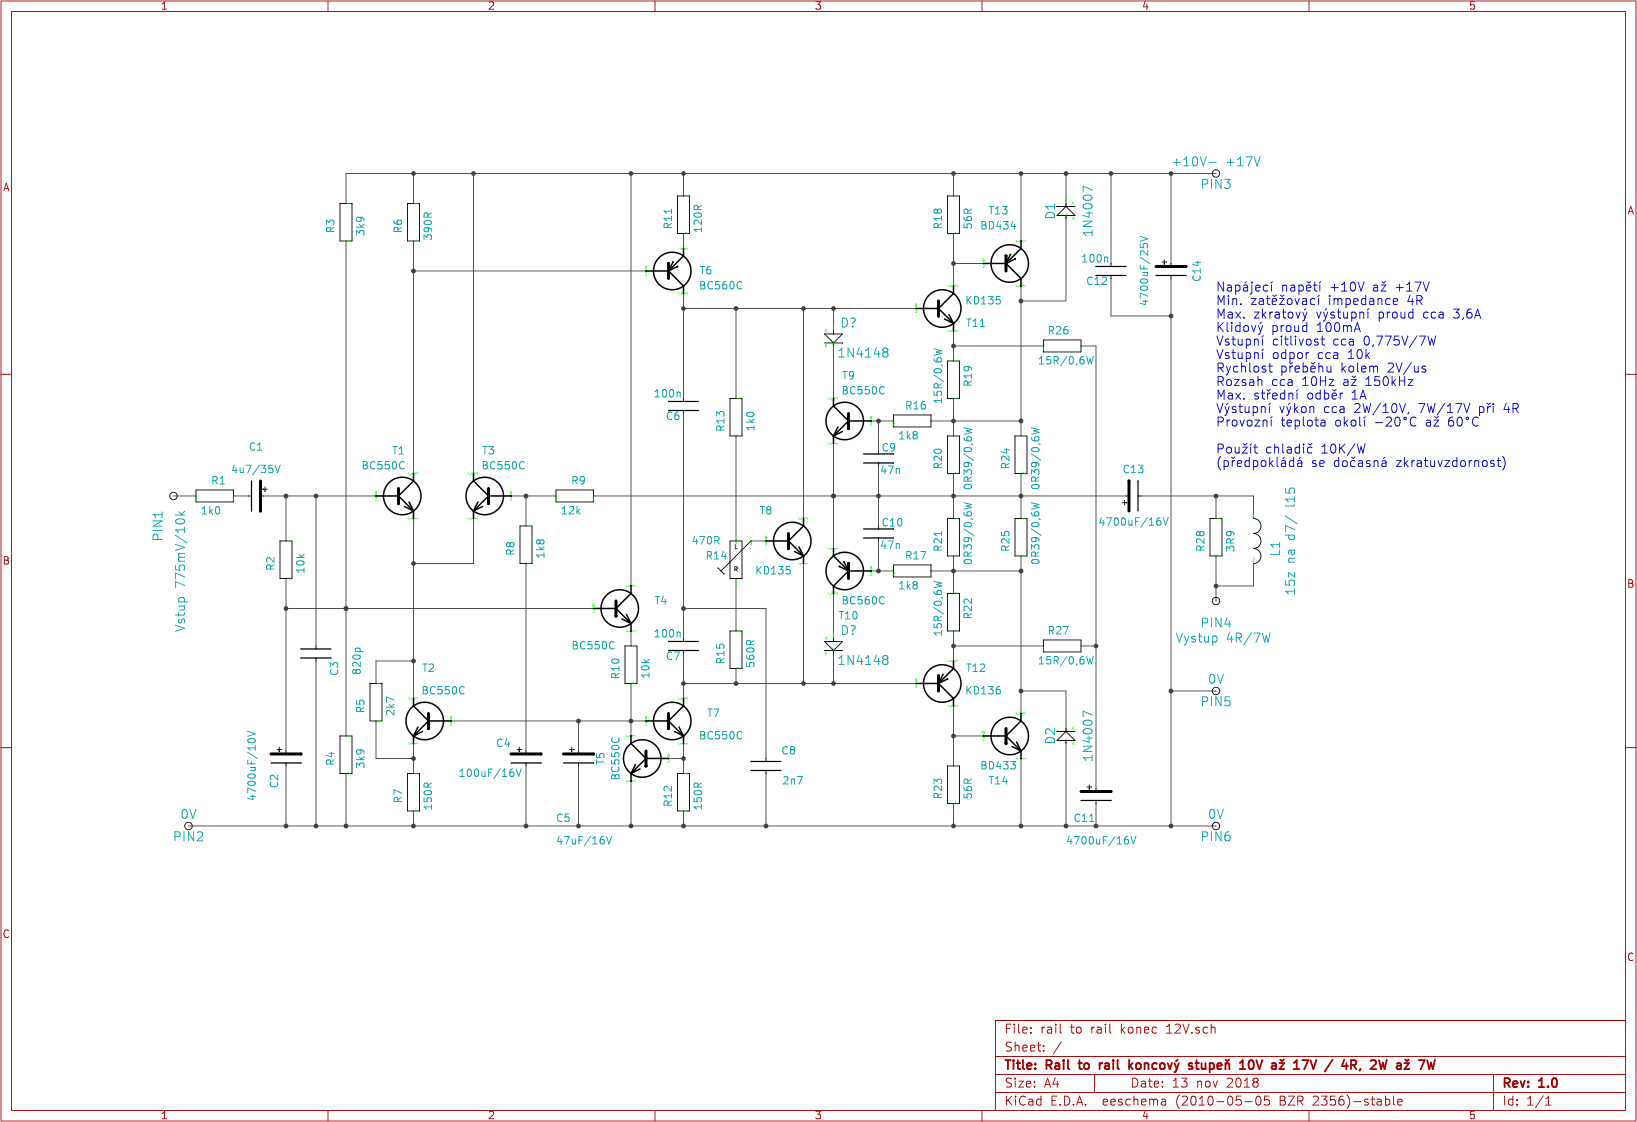This screenshot has width=1637, height=1122.
Task: Select the T11 KD135 output transistor
Action: (x=941, y=308)
